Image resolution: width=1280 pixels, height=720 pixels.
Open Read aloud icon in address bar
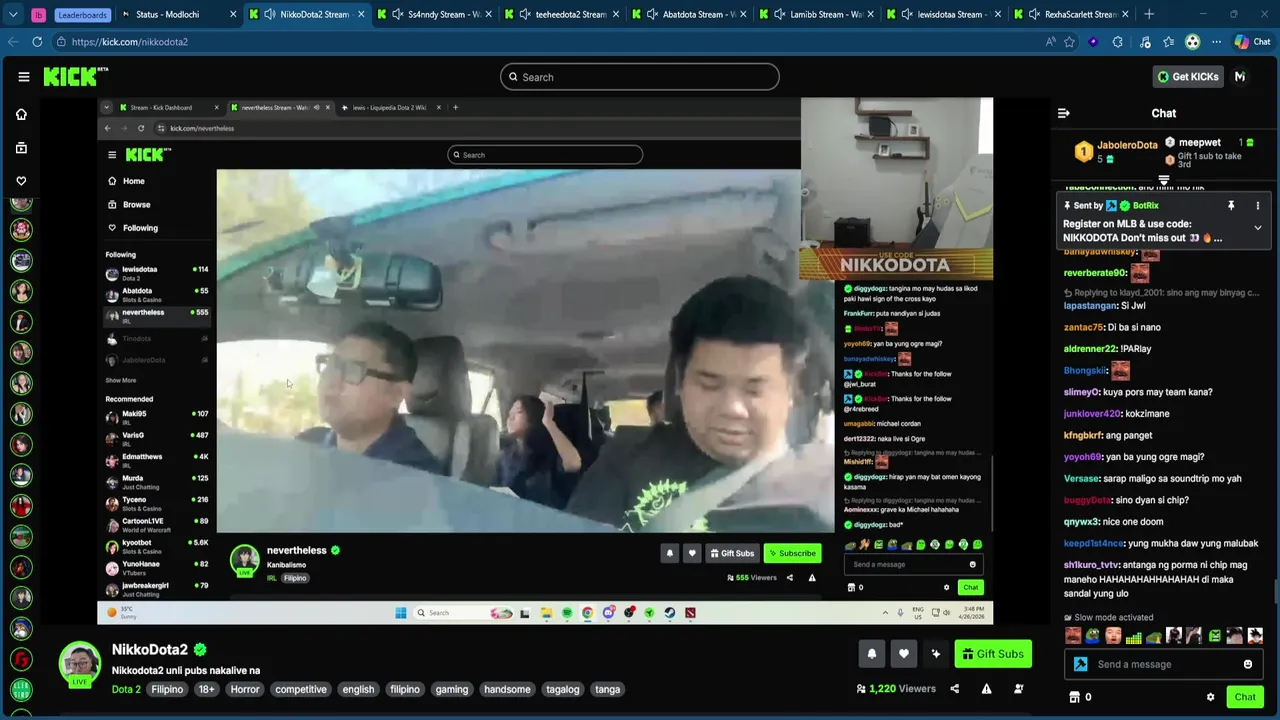1050,42
